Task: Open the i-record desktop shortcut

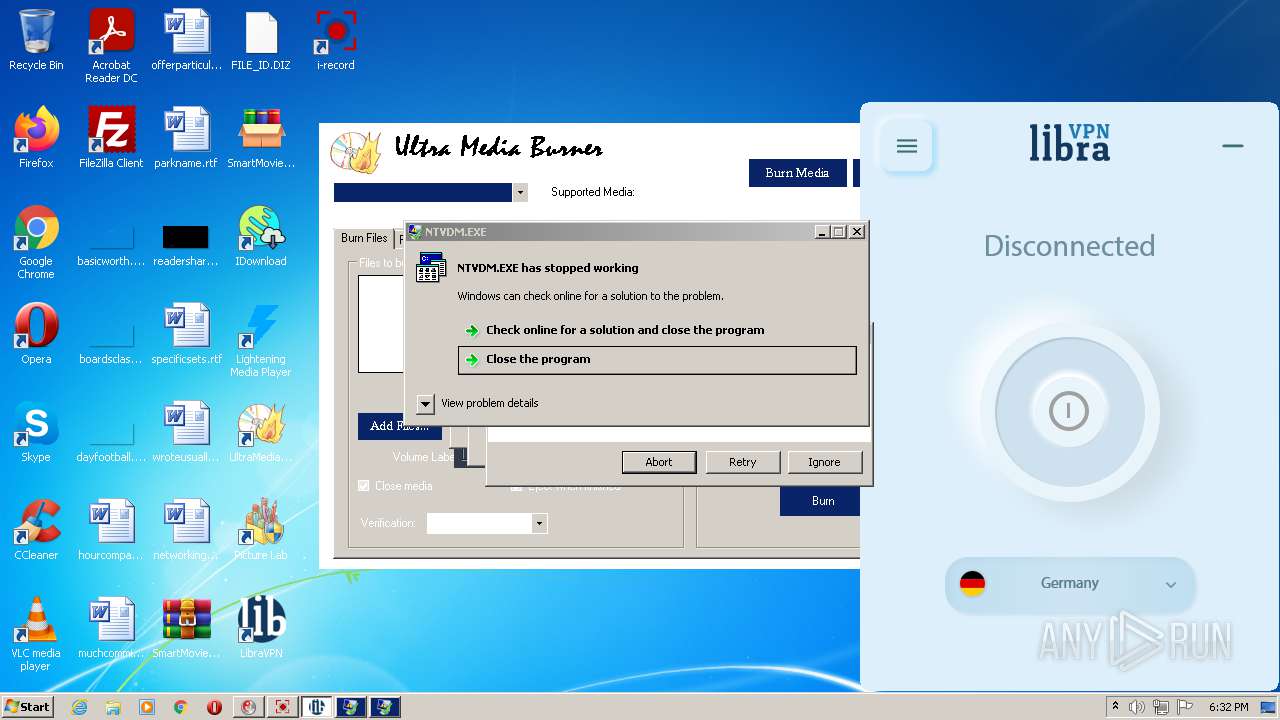Action: tap(336, 41)
